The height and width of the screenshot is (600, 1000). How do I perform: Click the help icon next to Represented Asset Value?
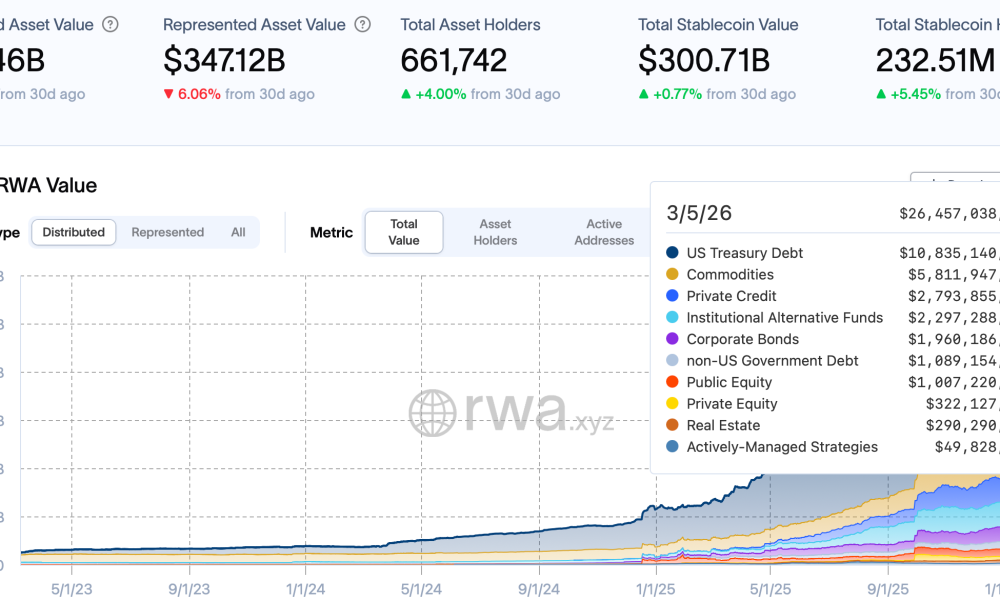[361, 24]
